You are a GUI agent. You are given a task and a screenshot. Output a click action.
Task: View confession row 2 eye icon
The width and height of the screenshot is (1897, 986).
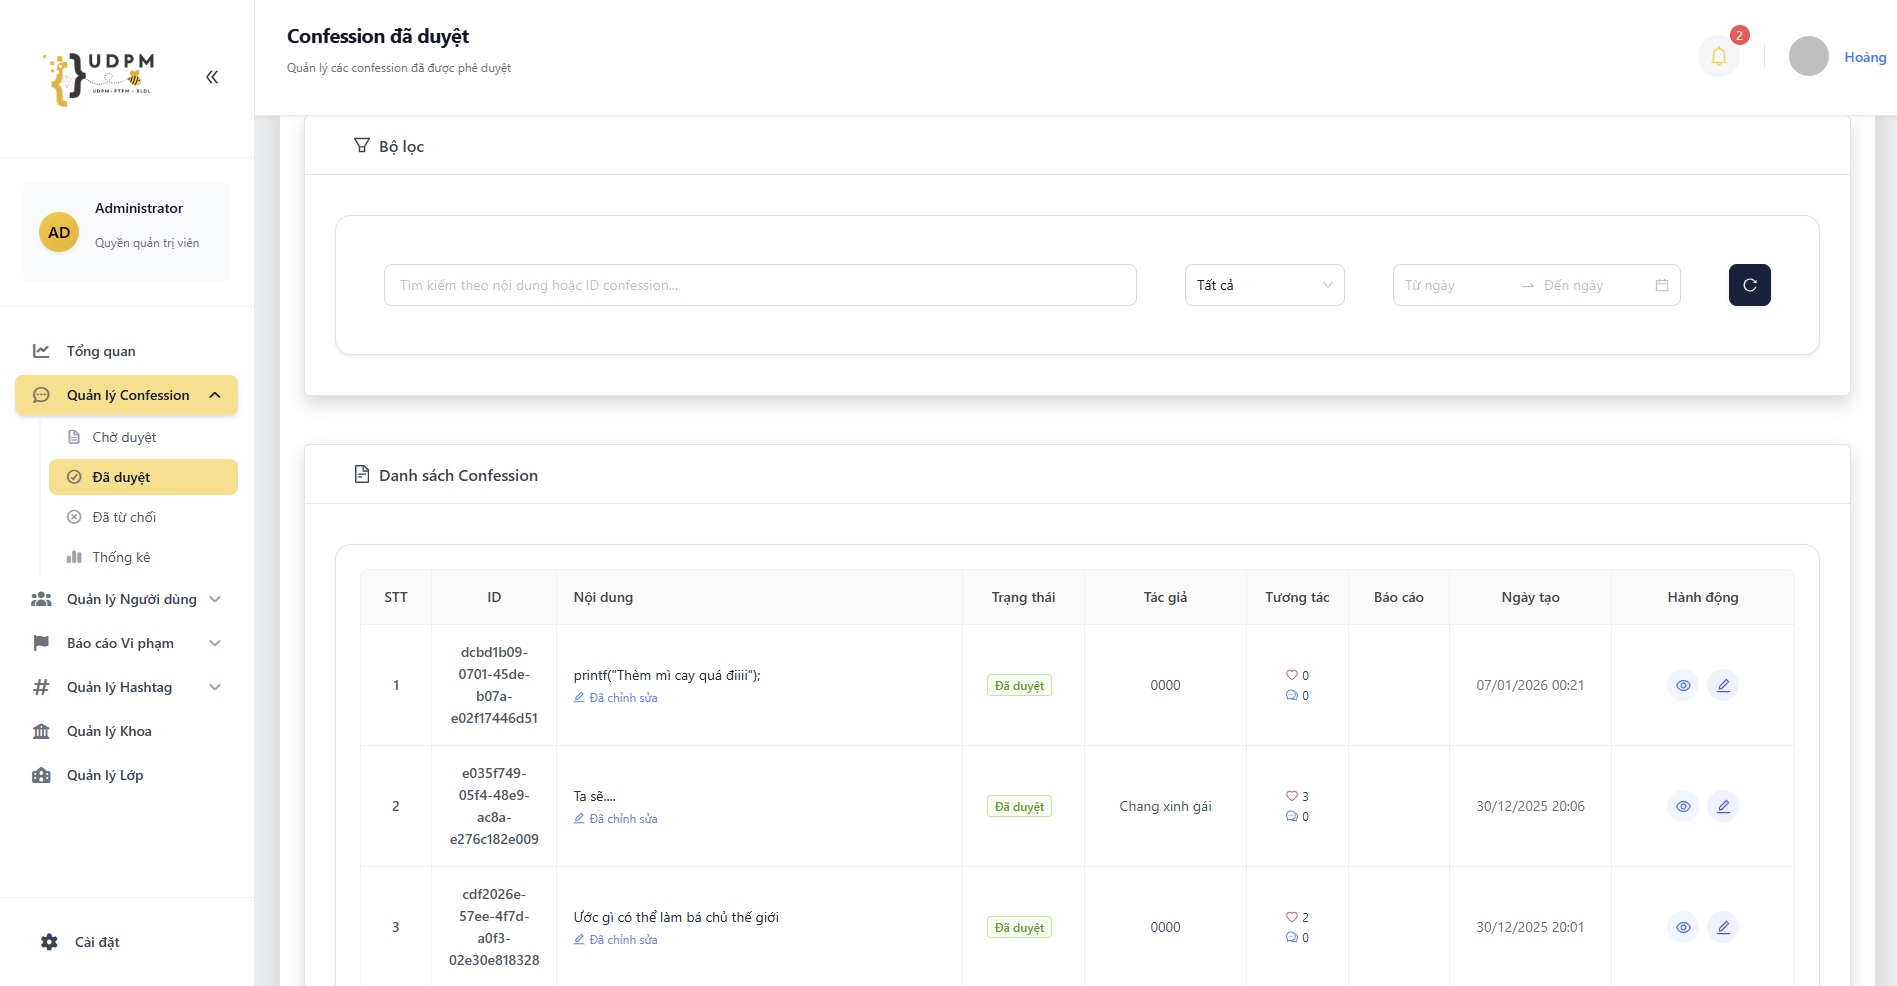pyautogui.click(x=1683, y=806)
